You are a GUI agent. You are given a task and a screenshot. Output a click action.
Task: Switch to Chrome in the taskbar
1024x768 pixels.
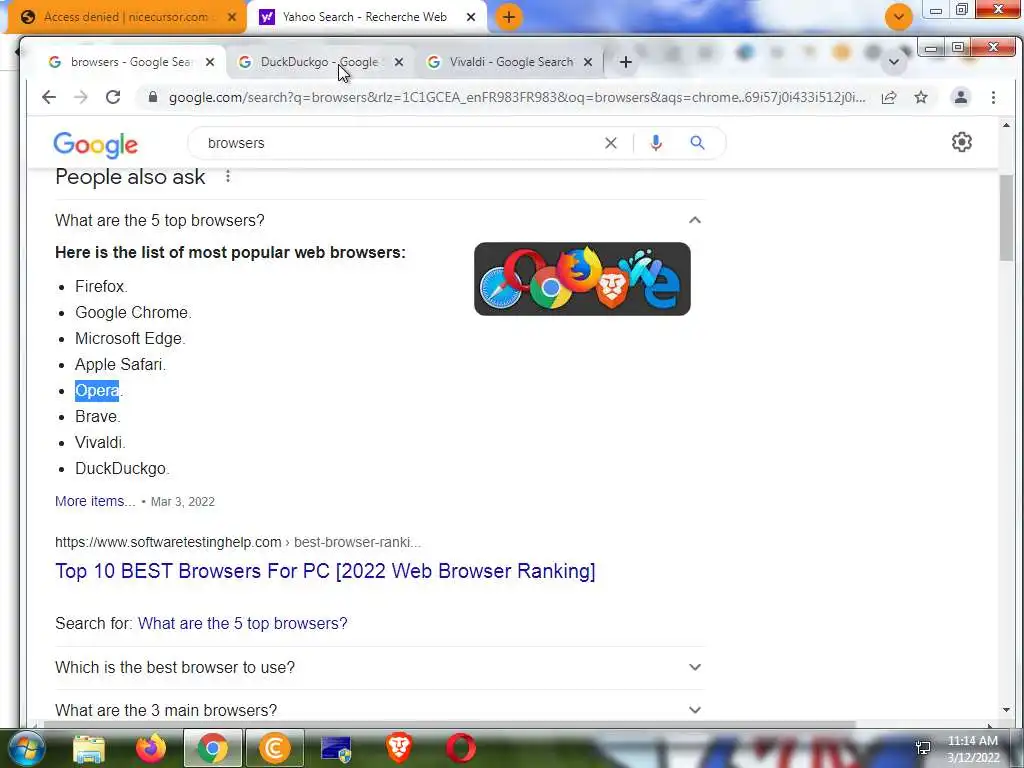click(x=213, y=748)
